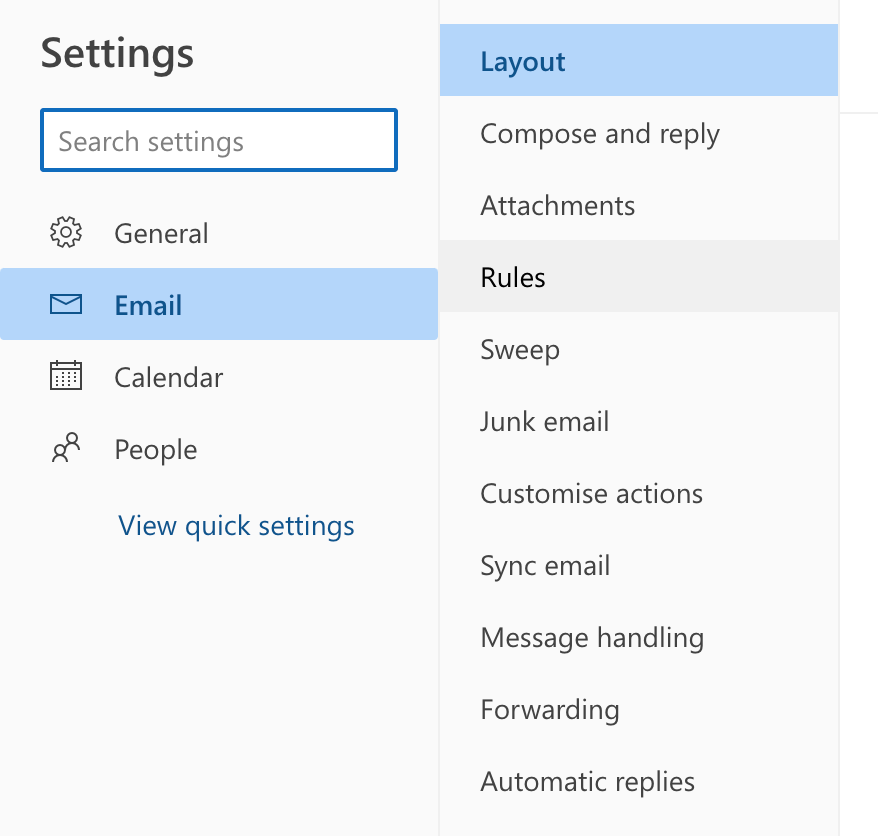878x836 pixels.
Task: Open the General settings category
Action: (161, 232)
